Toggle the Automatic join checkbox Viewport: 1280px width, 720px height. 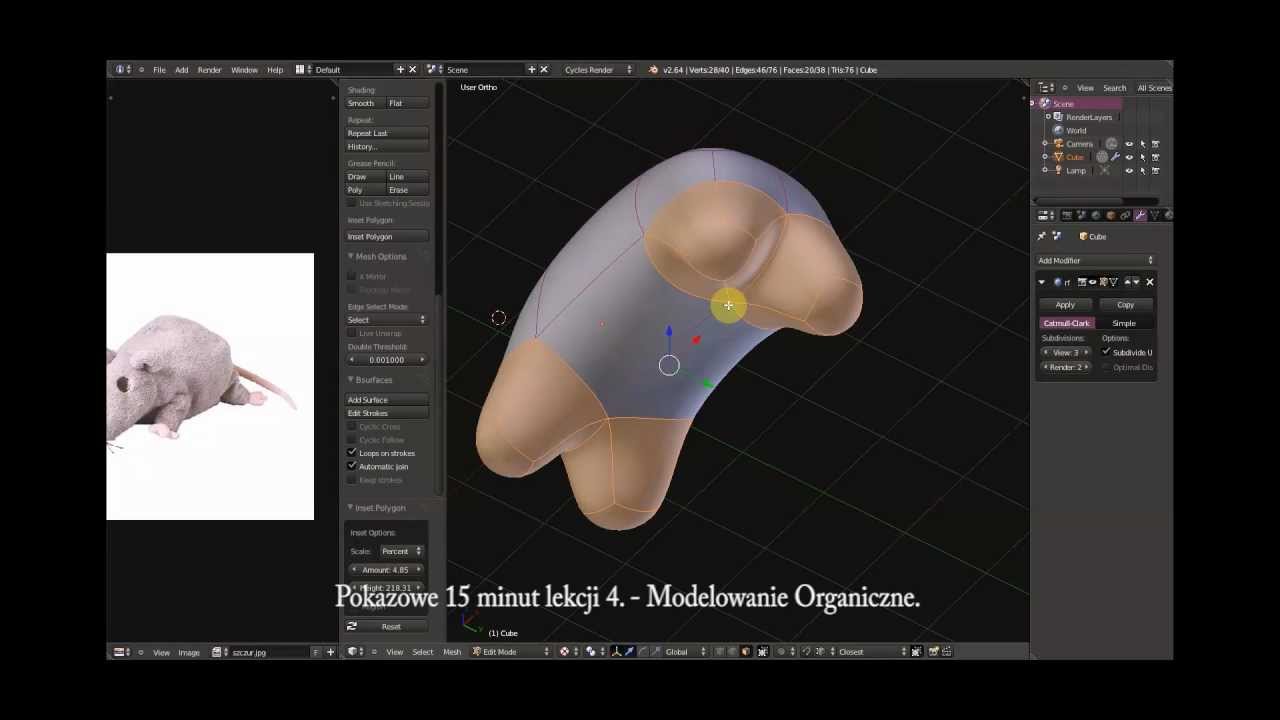(352, 466)
